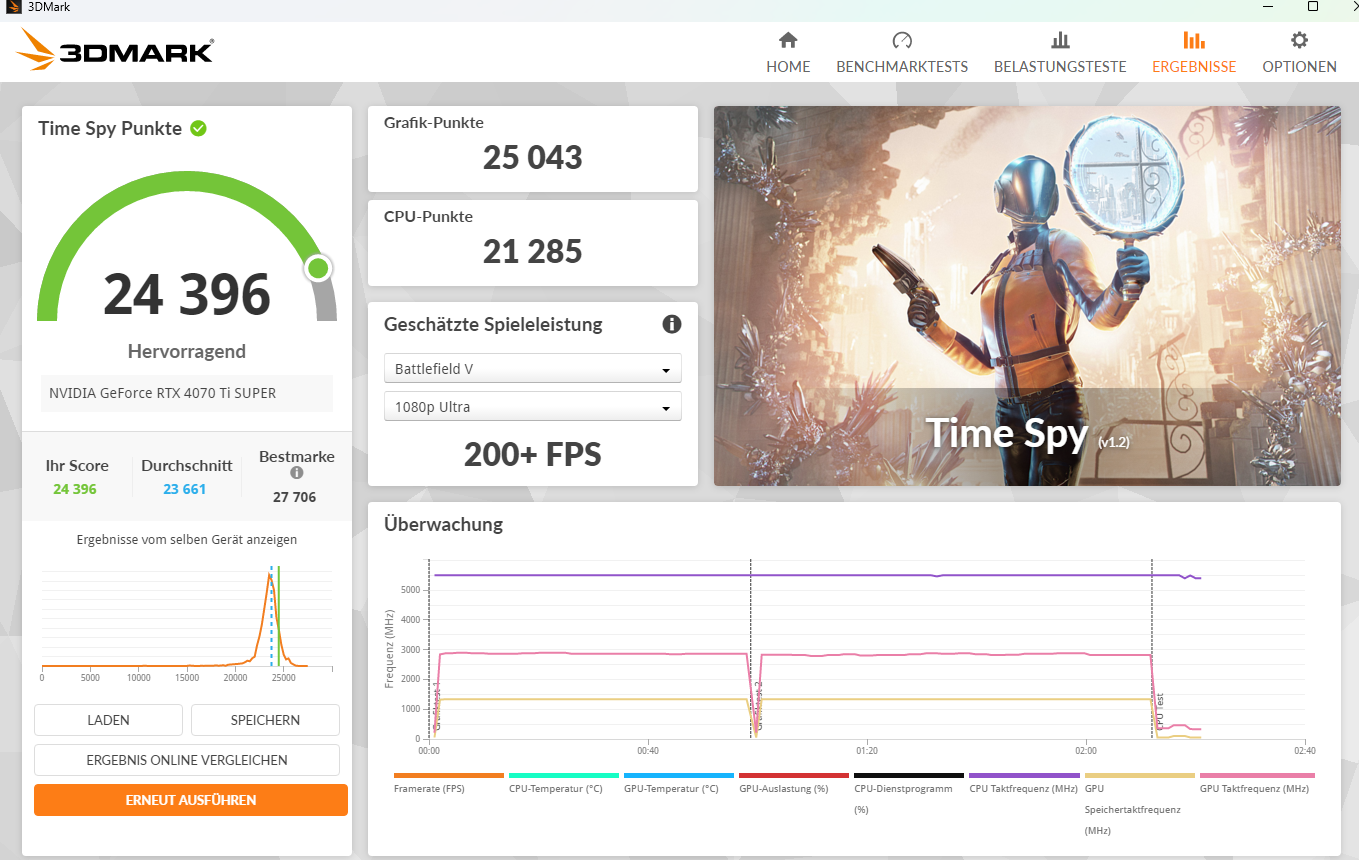Click the Bestmarke score 27 706

coord(294,497)
